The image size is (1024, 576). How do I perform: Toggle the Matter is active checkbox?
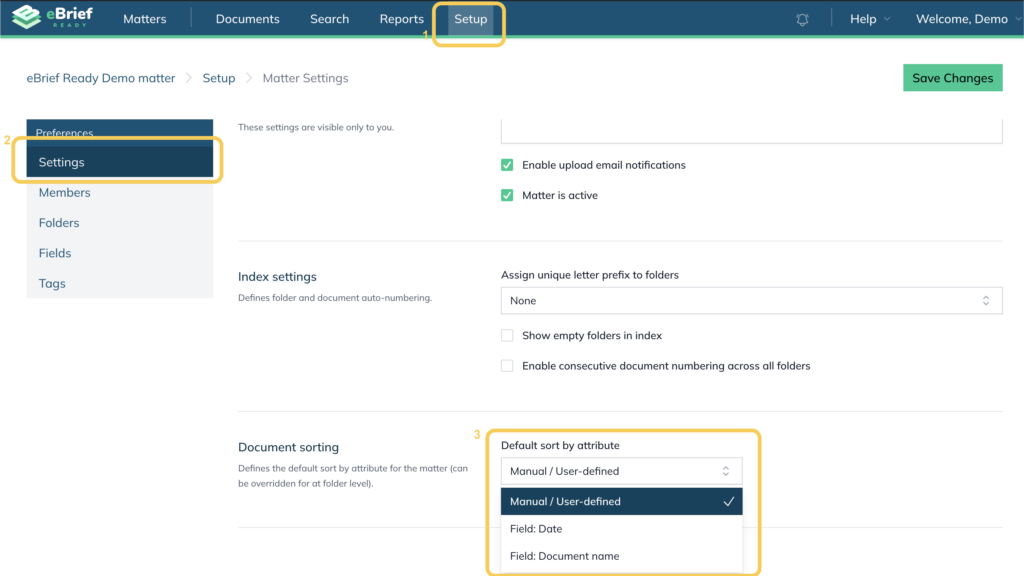[x=507, y=195]
